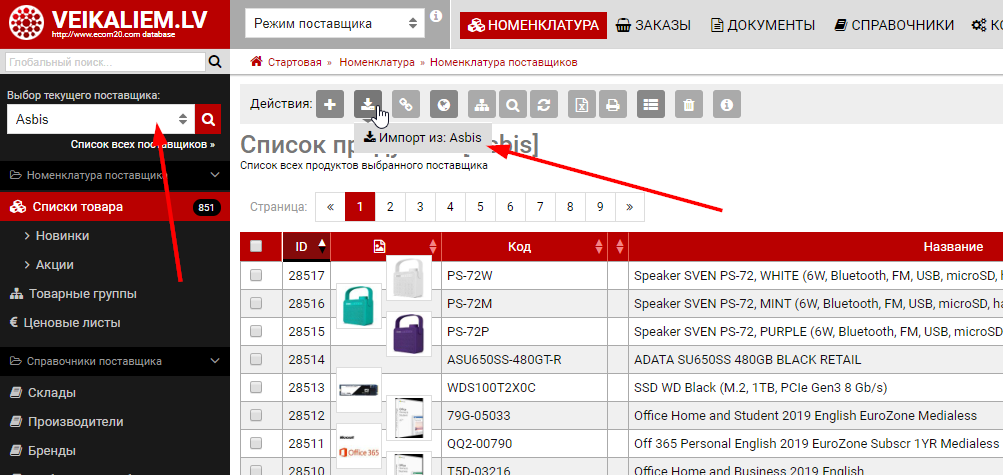The height and width of the screenshot is (475, 1003).
Task: Open the Asbis supplier selection dropdown
Action: click(x=100, y=119)
